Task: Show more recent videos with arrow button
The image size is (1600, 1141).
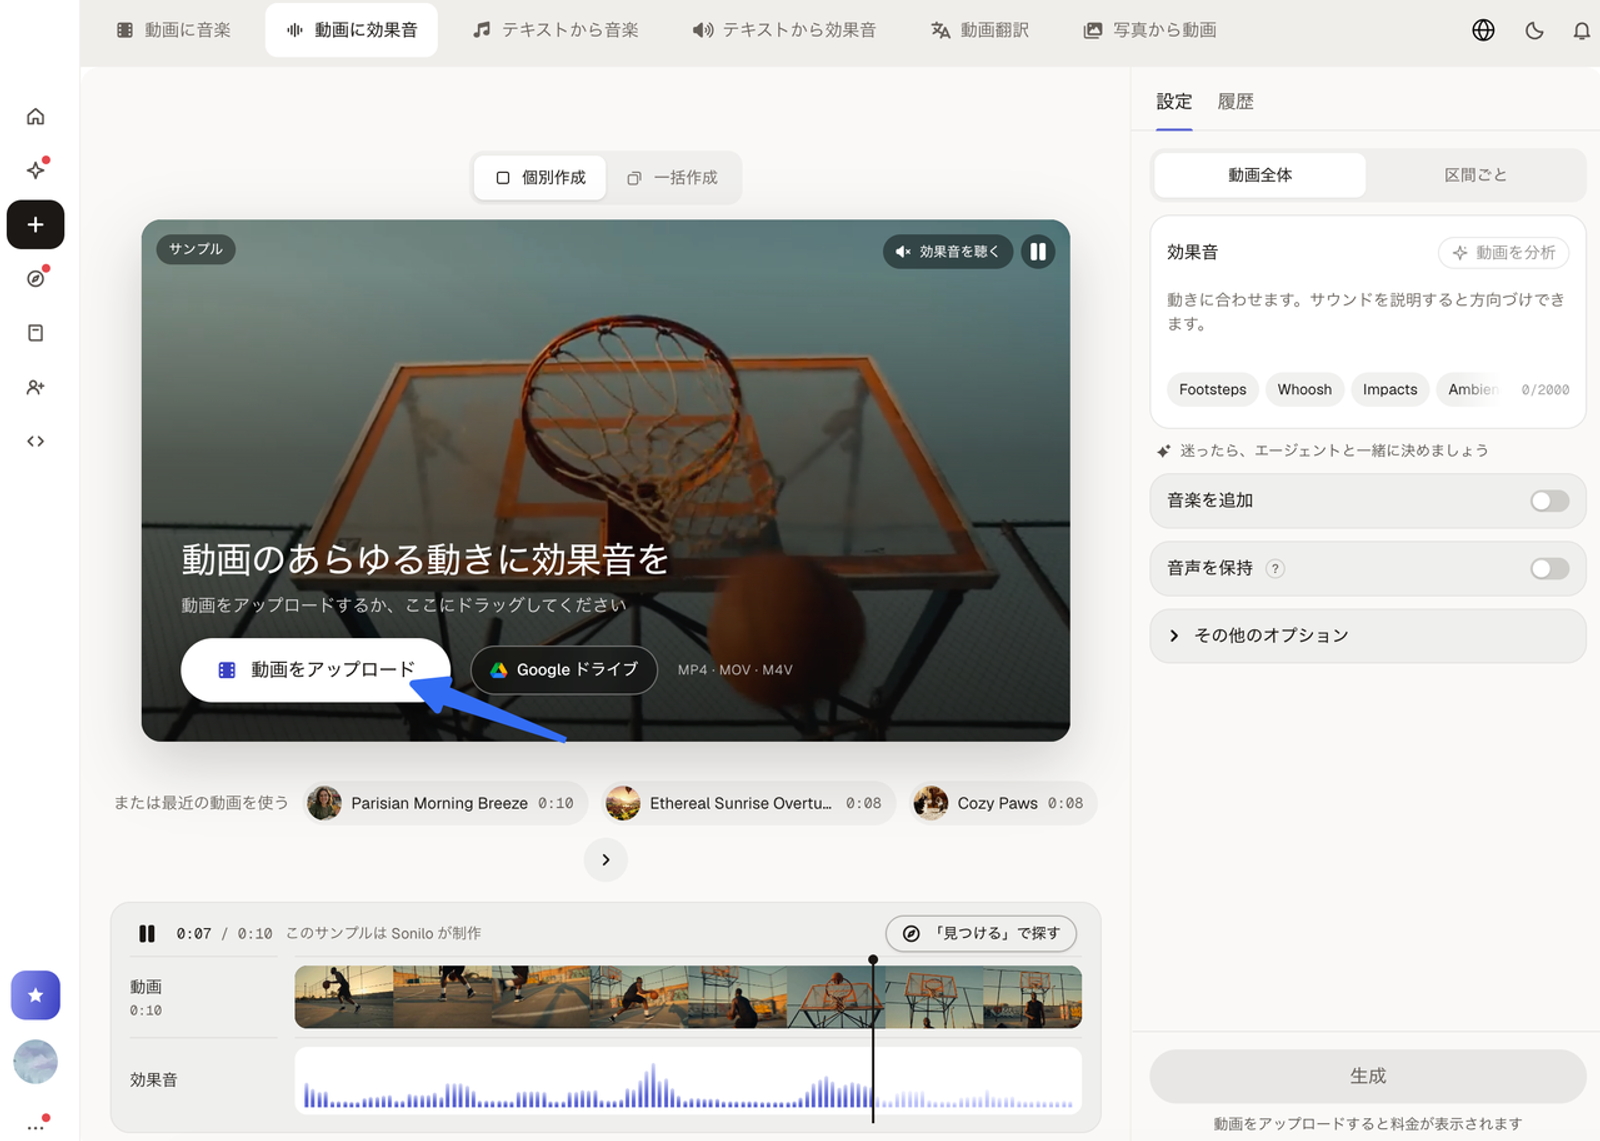Action: tap(606, 860)
